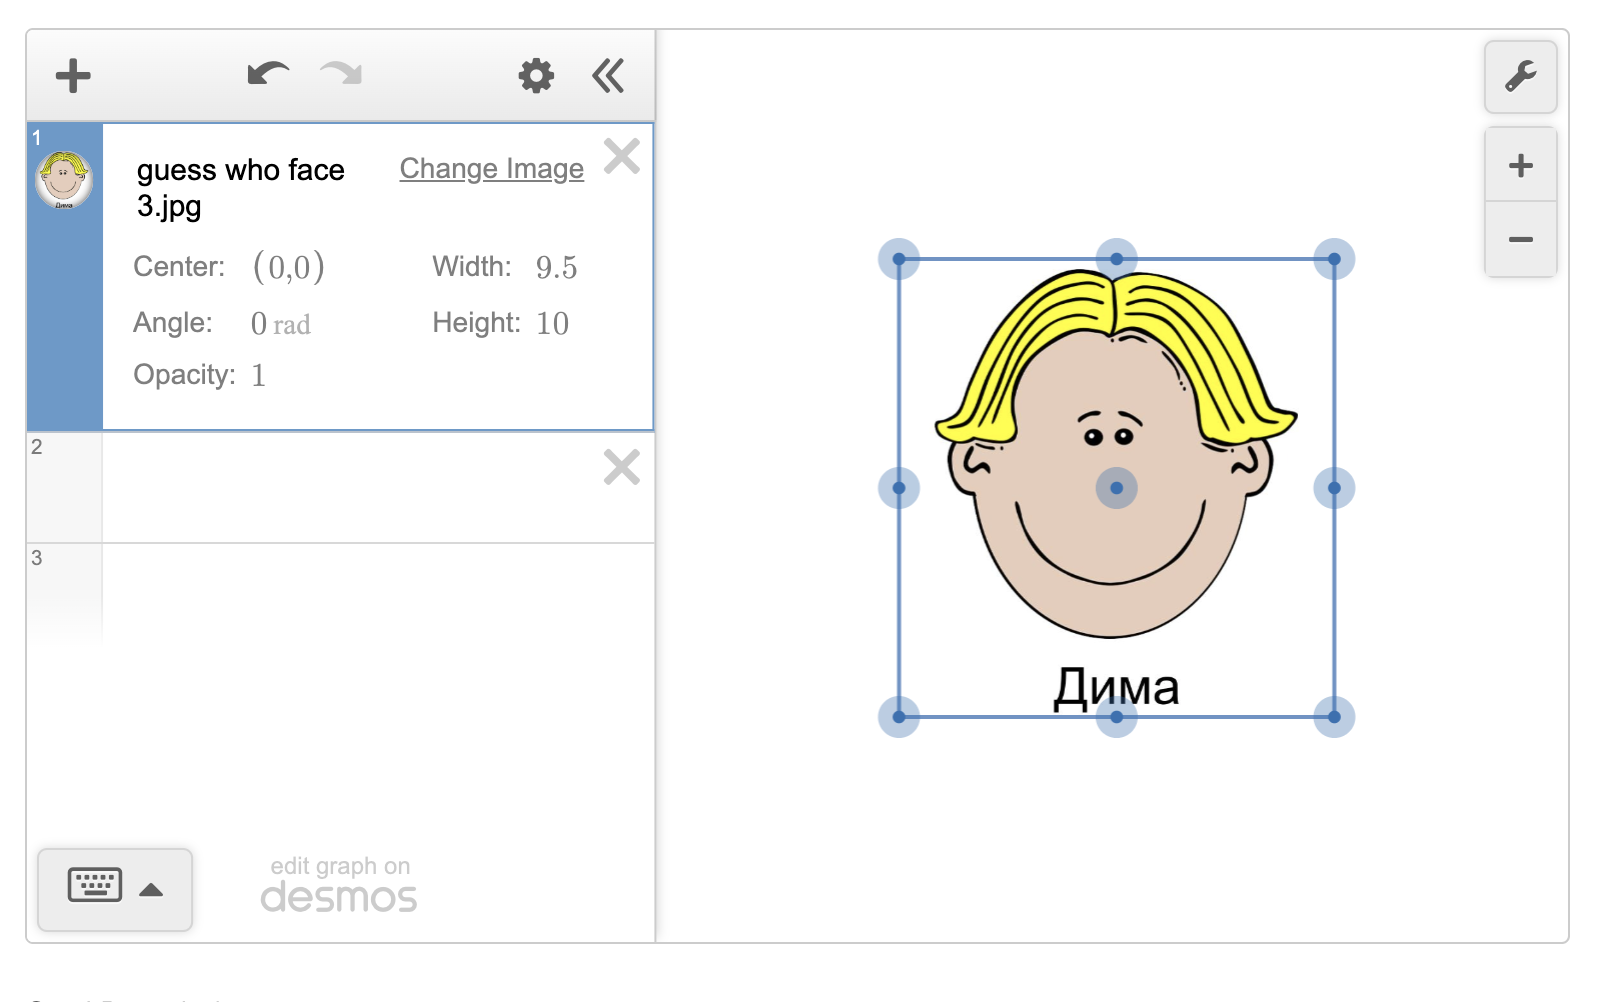Delete the guess who face 3.jpg image
The image size is (1600, 1002).
click(622, 156)
